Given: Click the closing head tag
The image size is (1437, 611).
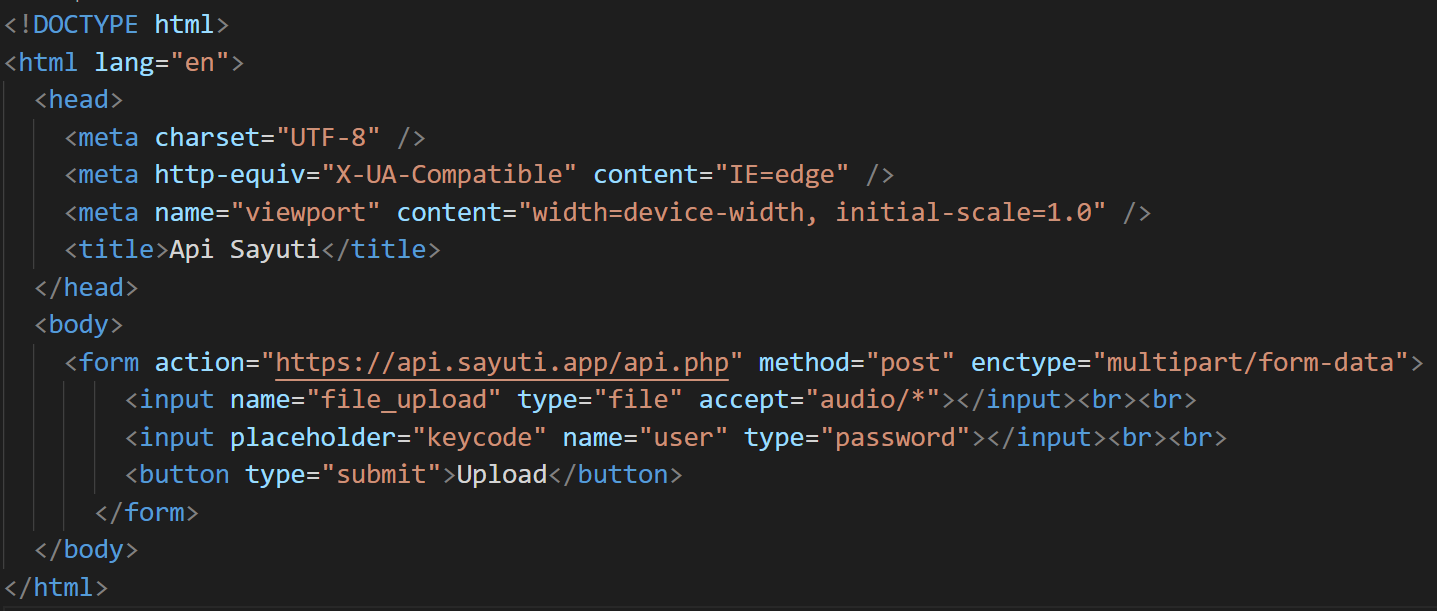Looking at the screenshot, I should click(x=86, y=287).
